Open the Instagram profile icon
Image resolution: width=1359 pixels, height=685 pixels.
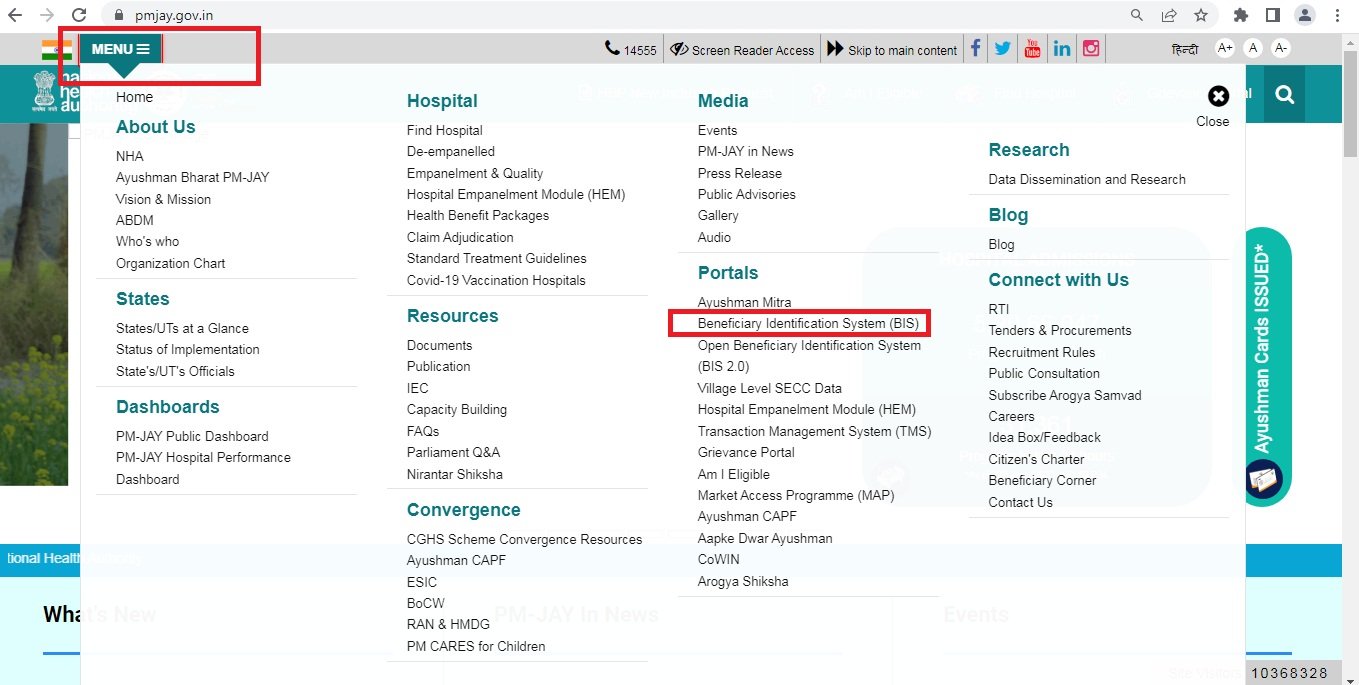(1091, 48)
